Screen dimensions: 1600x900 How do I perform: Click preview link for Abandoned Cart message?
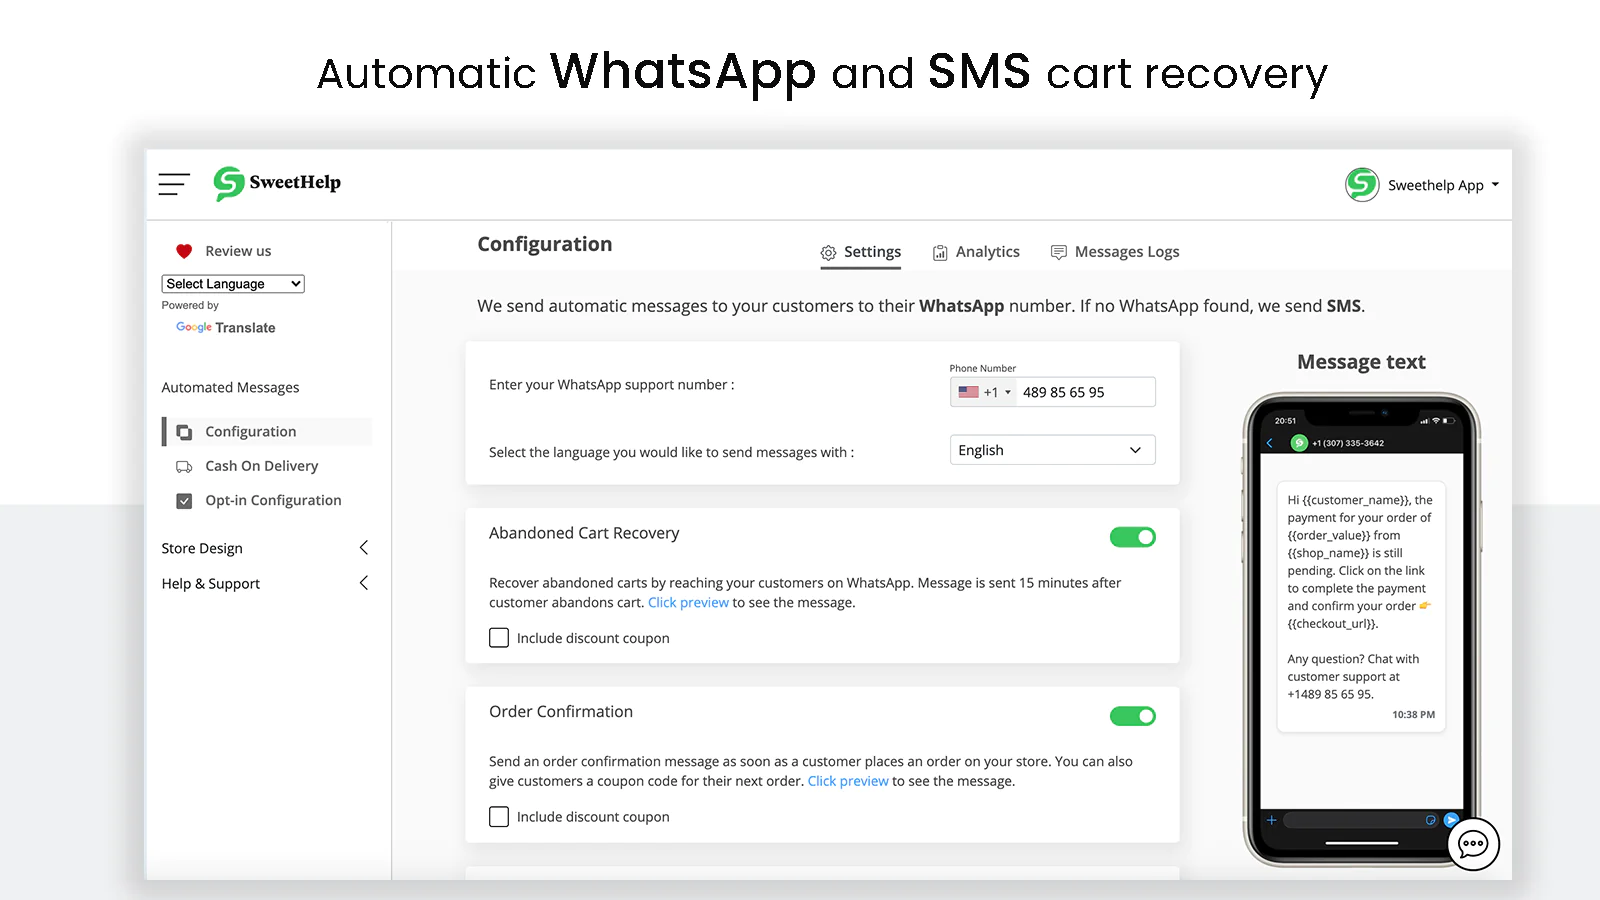tap(688, 603)
